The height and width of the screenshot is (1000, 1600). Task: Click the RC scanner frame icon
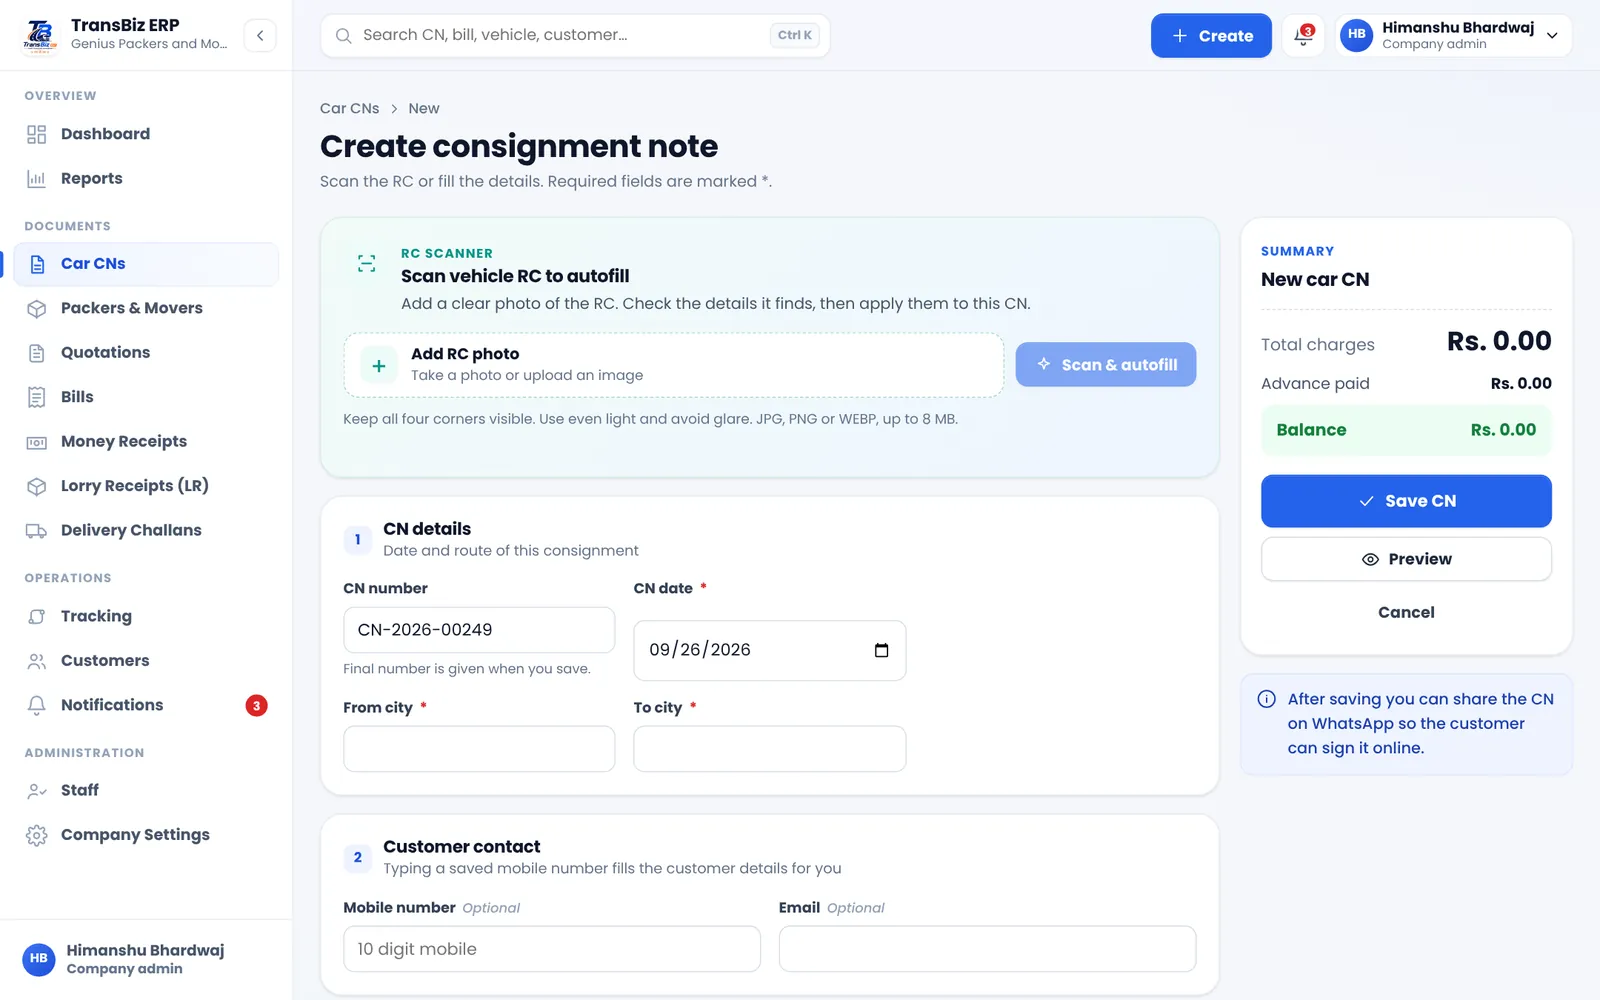click(367, 264)
